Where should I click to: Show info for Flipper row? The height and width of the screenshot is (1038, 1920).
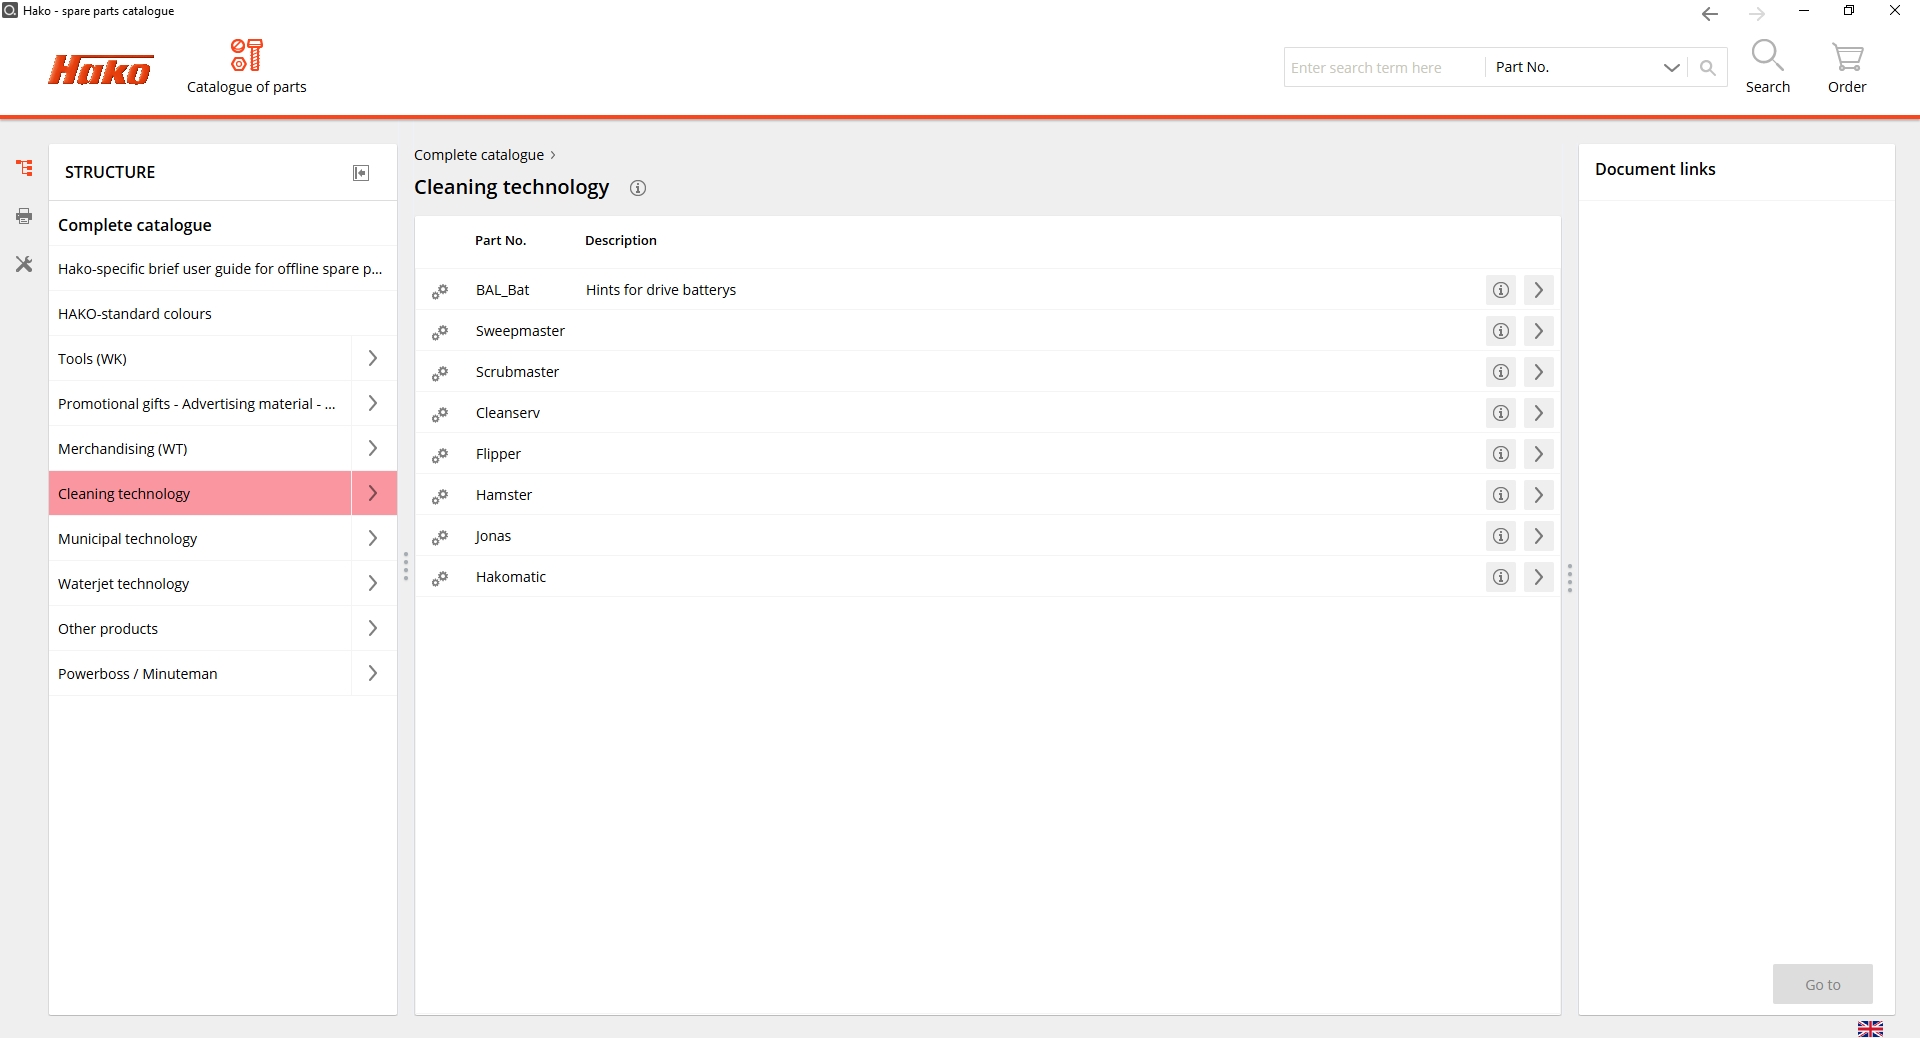[x=1501, y=454]
